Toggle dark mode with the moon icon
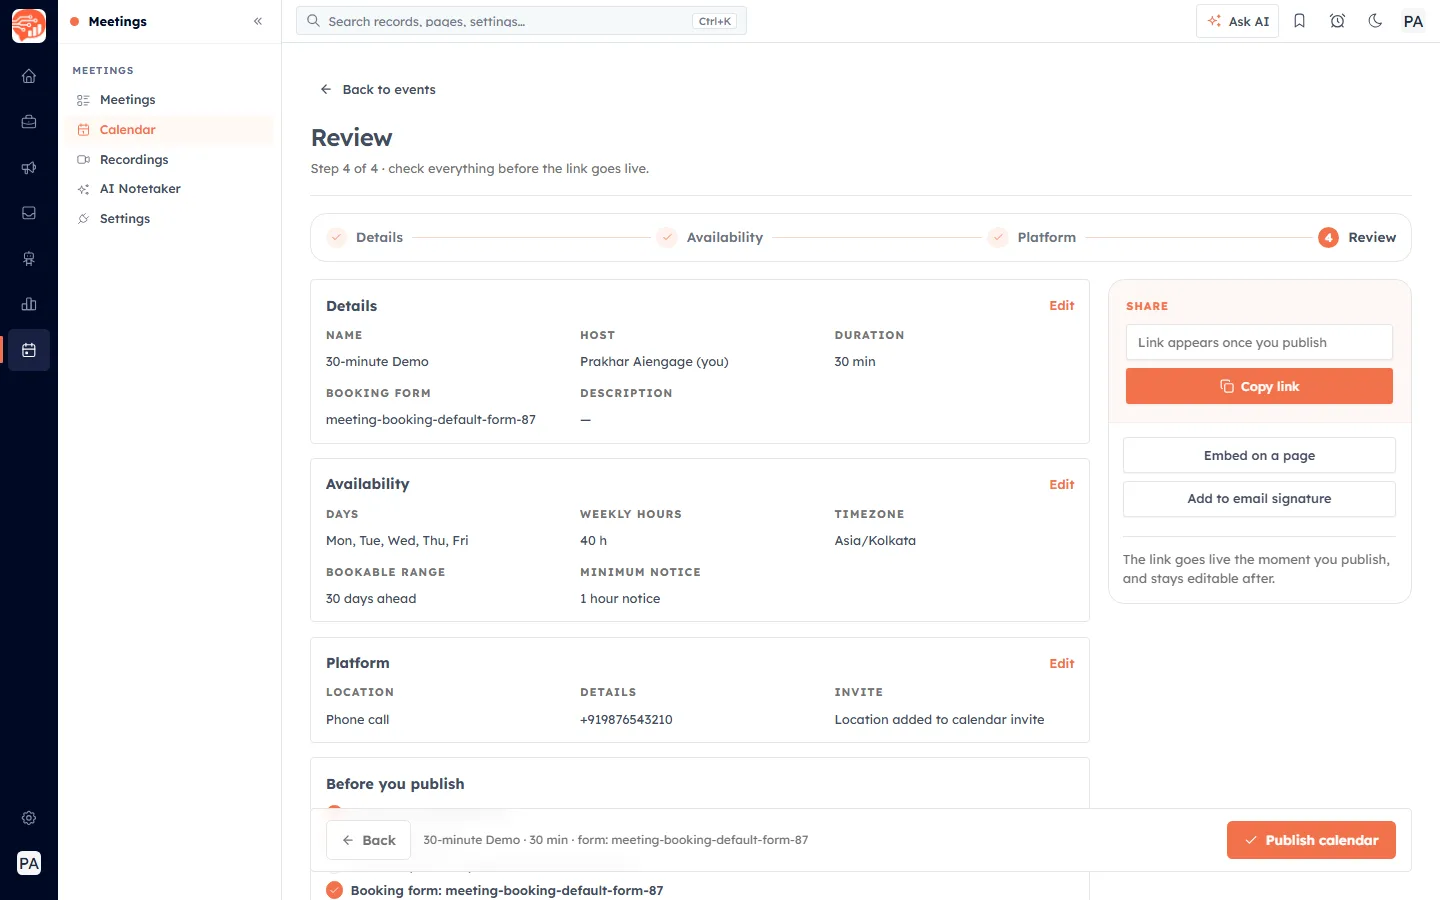Viewport: 1440px width, 900px height. click(1375, 21)
